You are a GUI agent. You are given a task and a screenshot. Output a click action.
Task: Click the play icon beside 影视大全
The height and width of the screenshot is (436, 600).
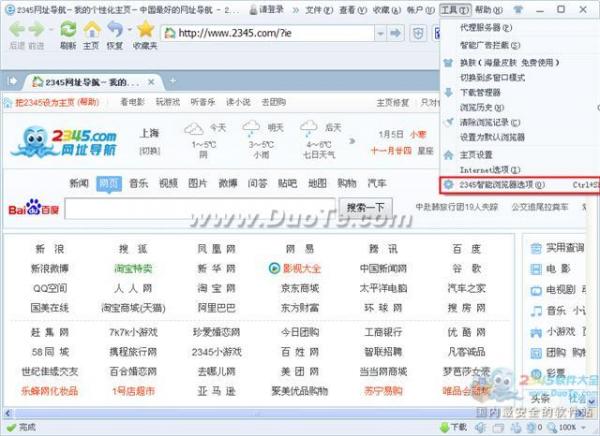point(274,268)
